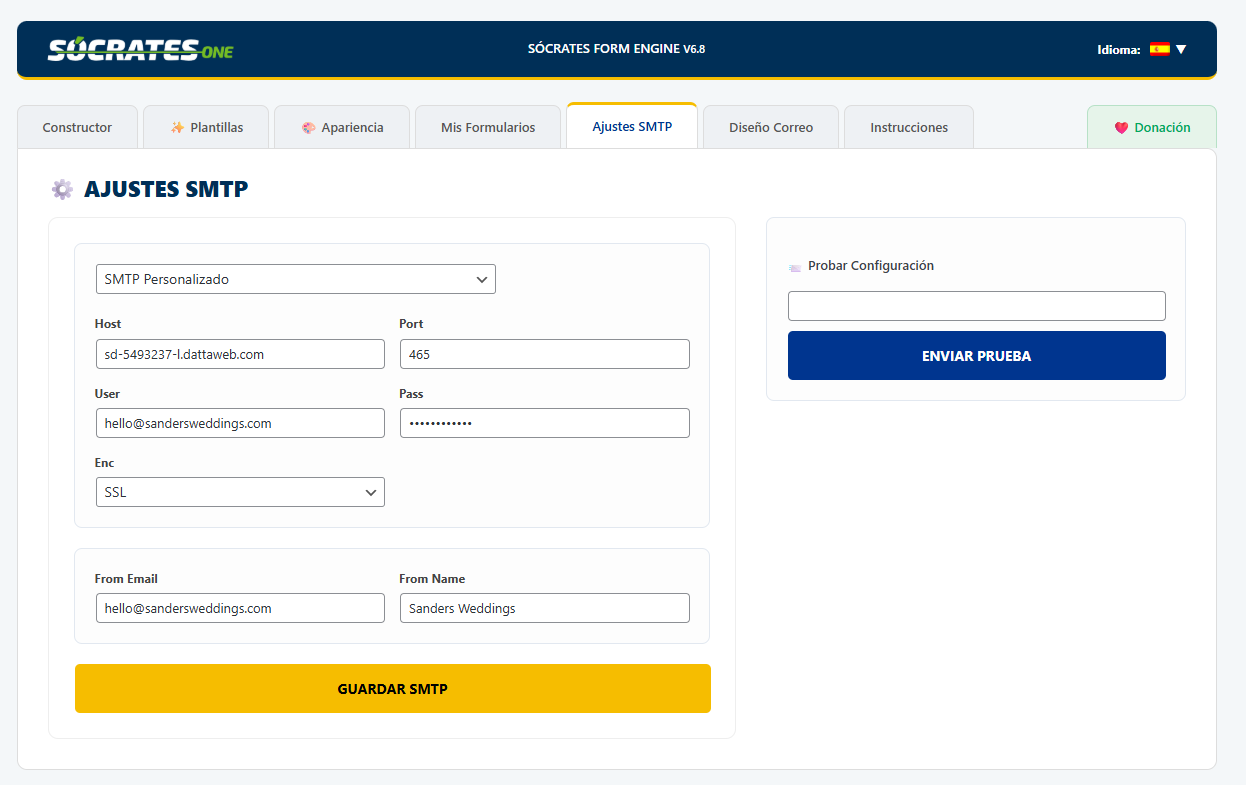Focus the Host input field

[240, 354]
